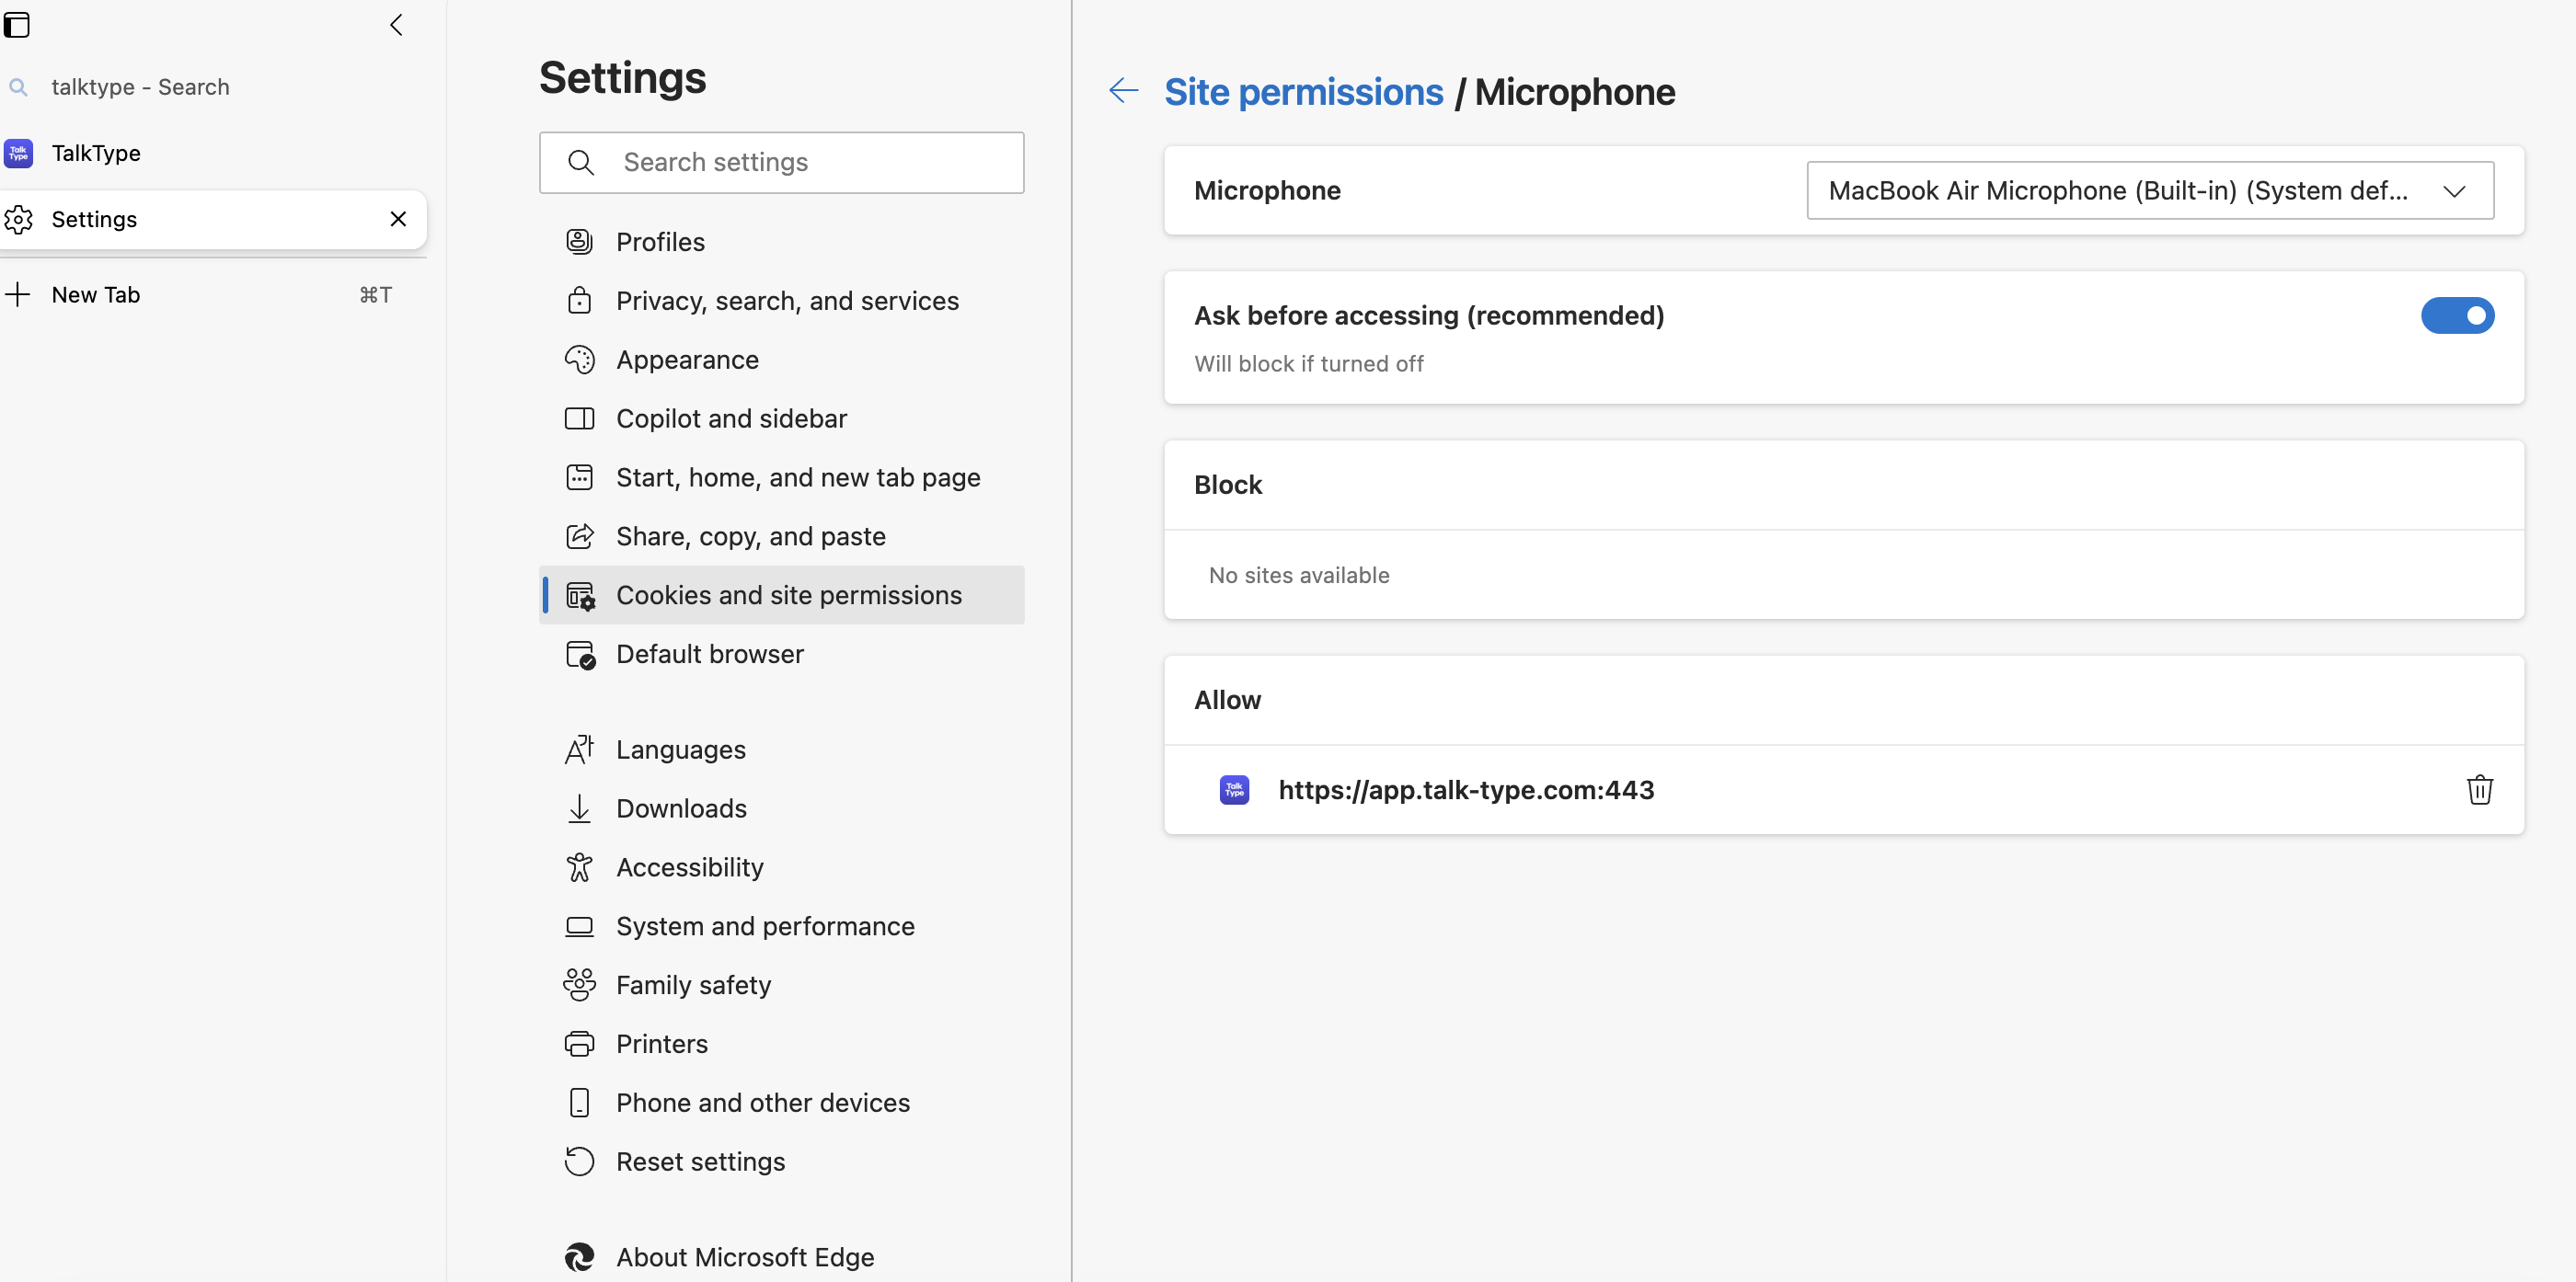Image resolution: width=2576 pixels, height=1282 pixels.
Task: Open Profiles settings
Action: (x=782, y=241)
